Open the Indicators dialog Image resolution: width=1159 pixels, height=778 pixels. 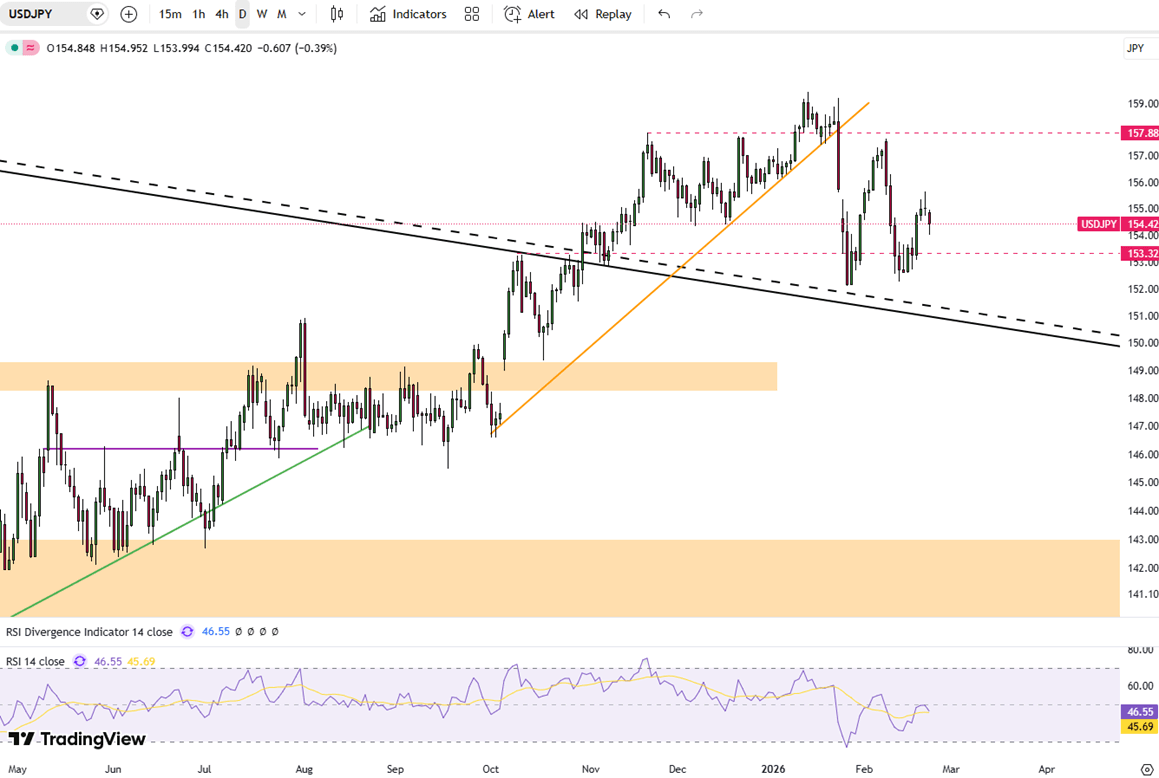[x=408, y=14]
